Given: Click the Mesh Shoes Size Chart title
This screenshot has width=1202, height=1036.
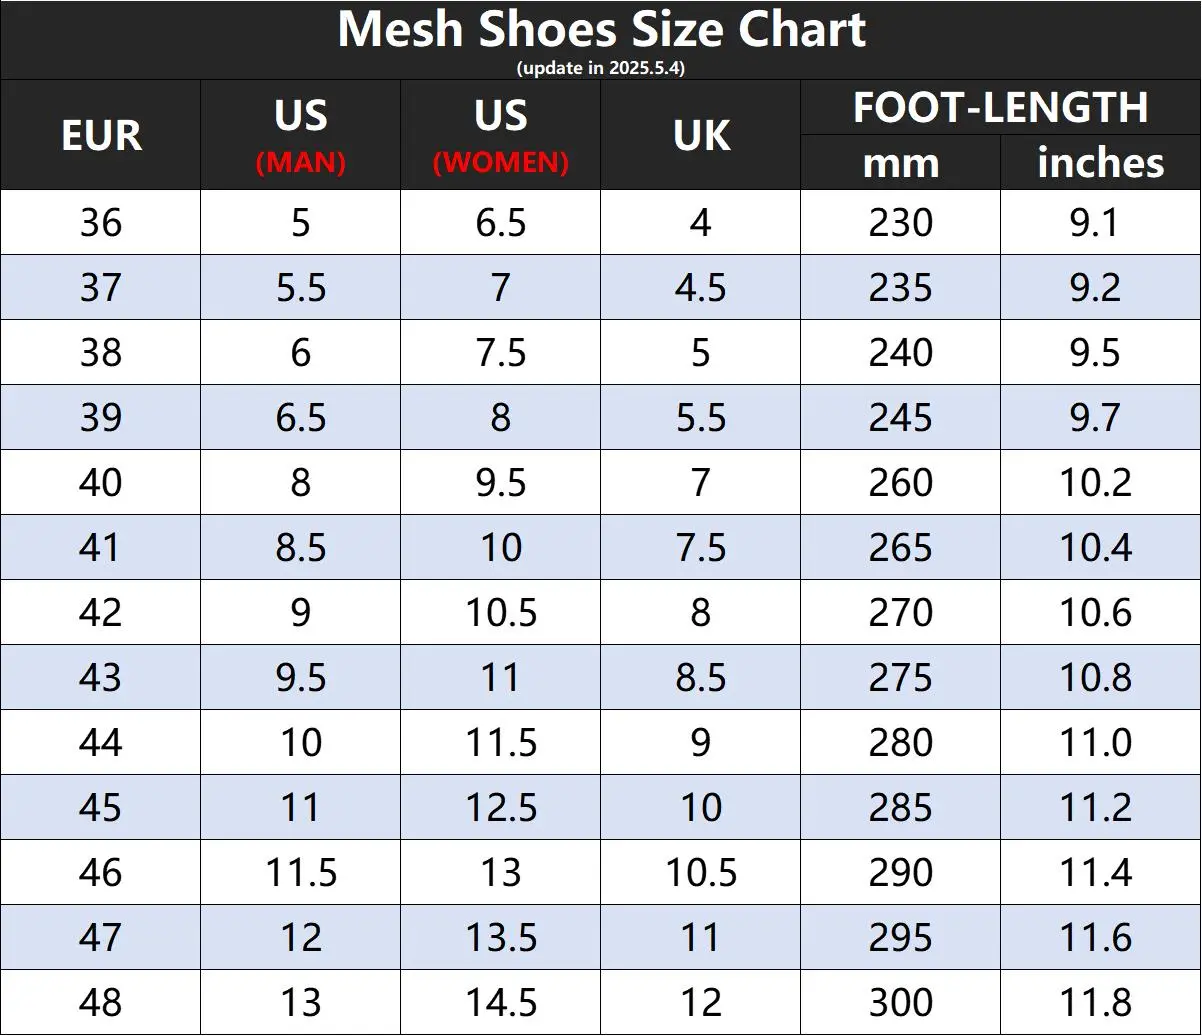Looking at the screenshot, I should point(601,30).
